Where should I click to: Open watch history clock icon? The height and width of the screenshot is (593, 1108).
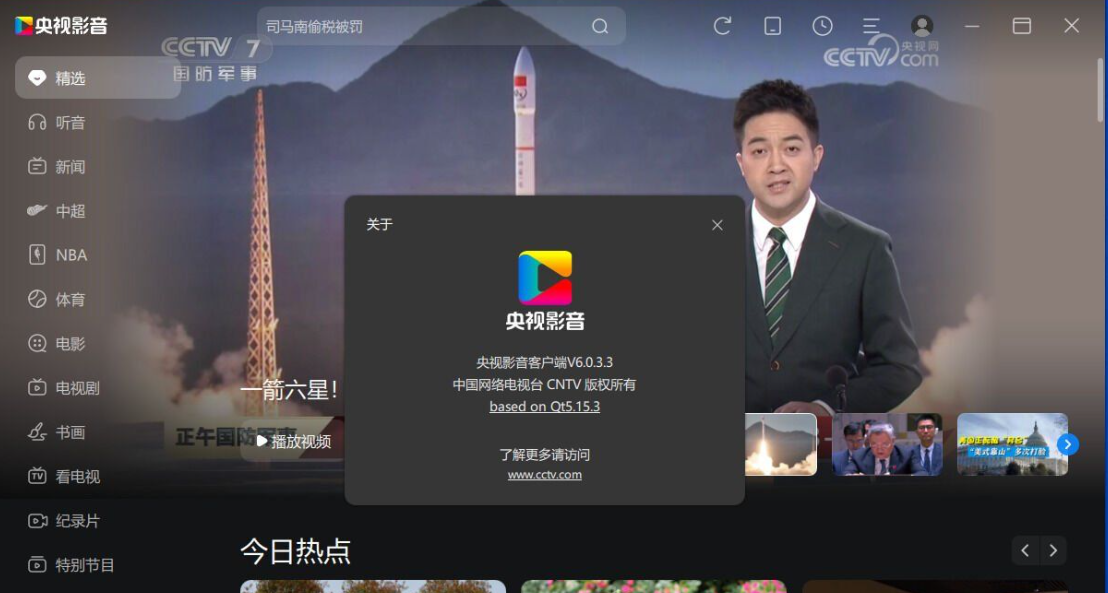pos(822,26)
